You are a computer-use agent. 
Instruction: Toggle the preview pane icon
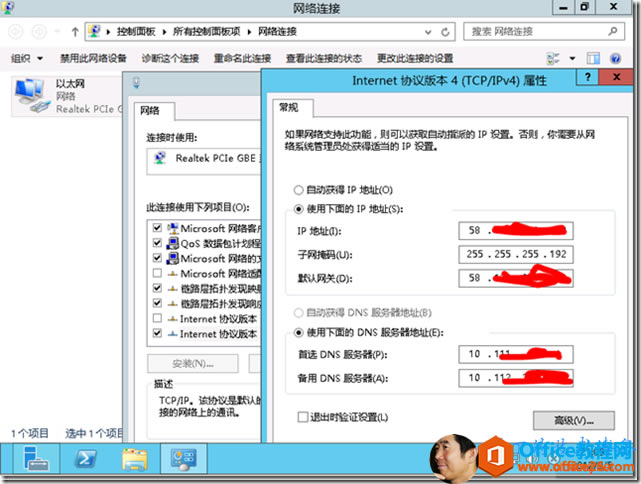593,58
